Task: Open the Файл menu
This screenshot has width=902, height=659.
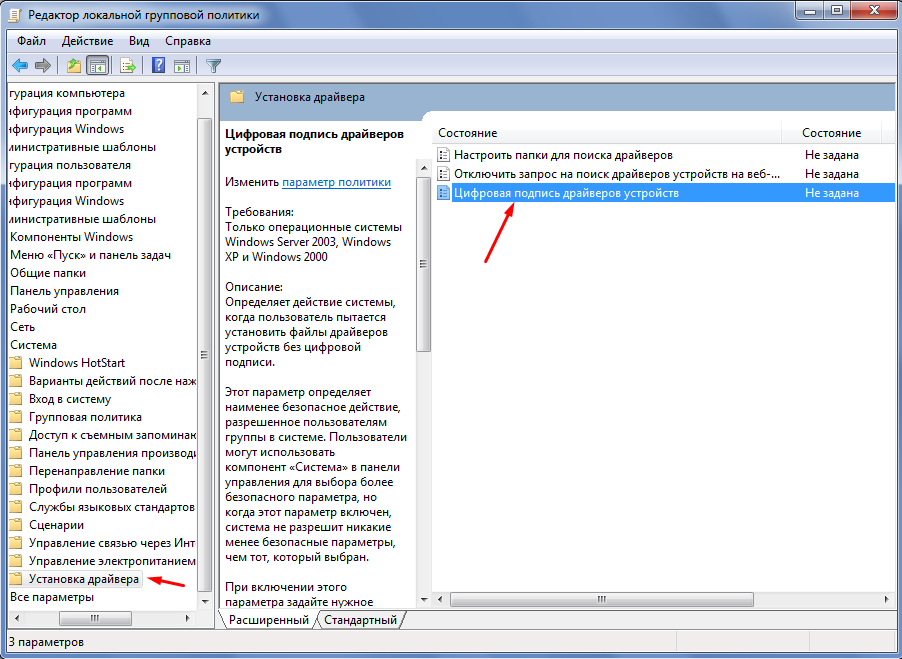Action: [x=32, y=41]
